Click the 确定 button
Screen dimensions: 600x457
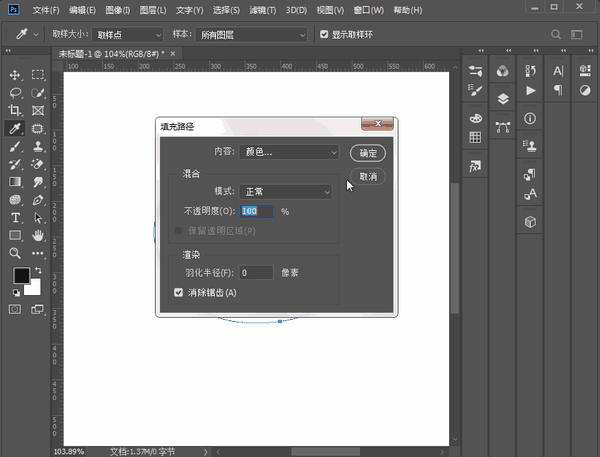click(368, 153)
